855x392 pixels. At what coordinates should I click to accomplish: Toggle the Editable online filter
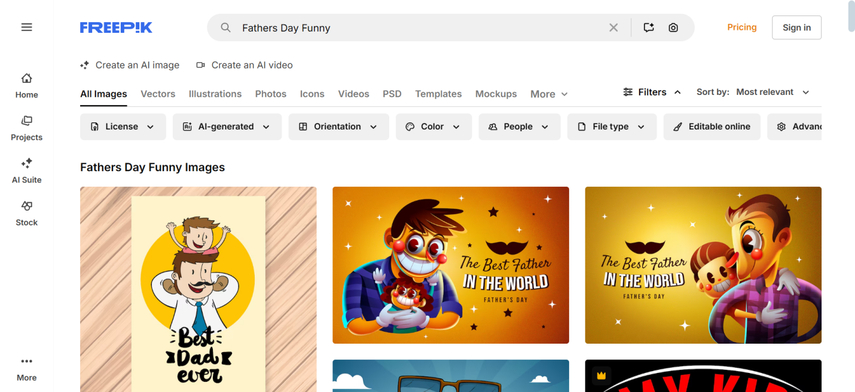click(712, 126)
